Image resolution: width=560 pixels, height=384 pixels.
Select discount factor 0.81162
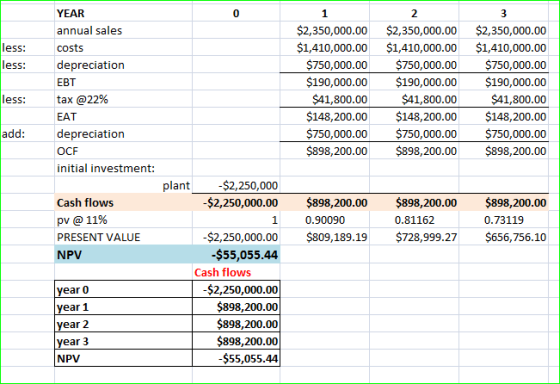(x=415, y=220)
